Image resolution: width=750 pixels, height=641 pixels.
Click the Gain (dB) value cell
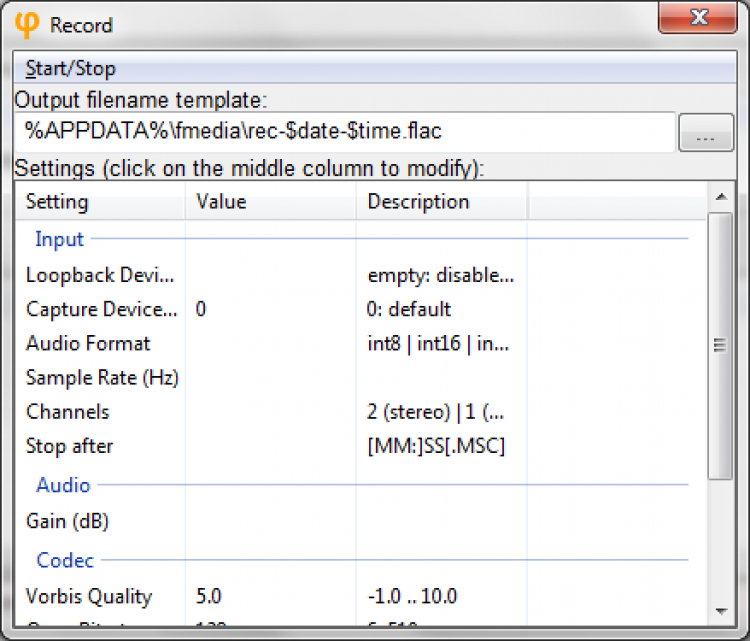270,521
